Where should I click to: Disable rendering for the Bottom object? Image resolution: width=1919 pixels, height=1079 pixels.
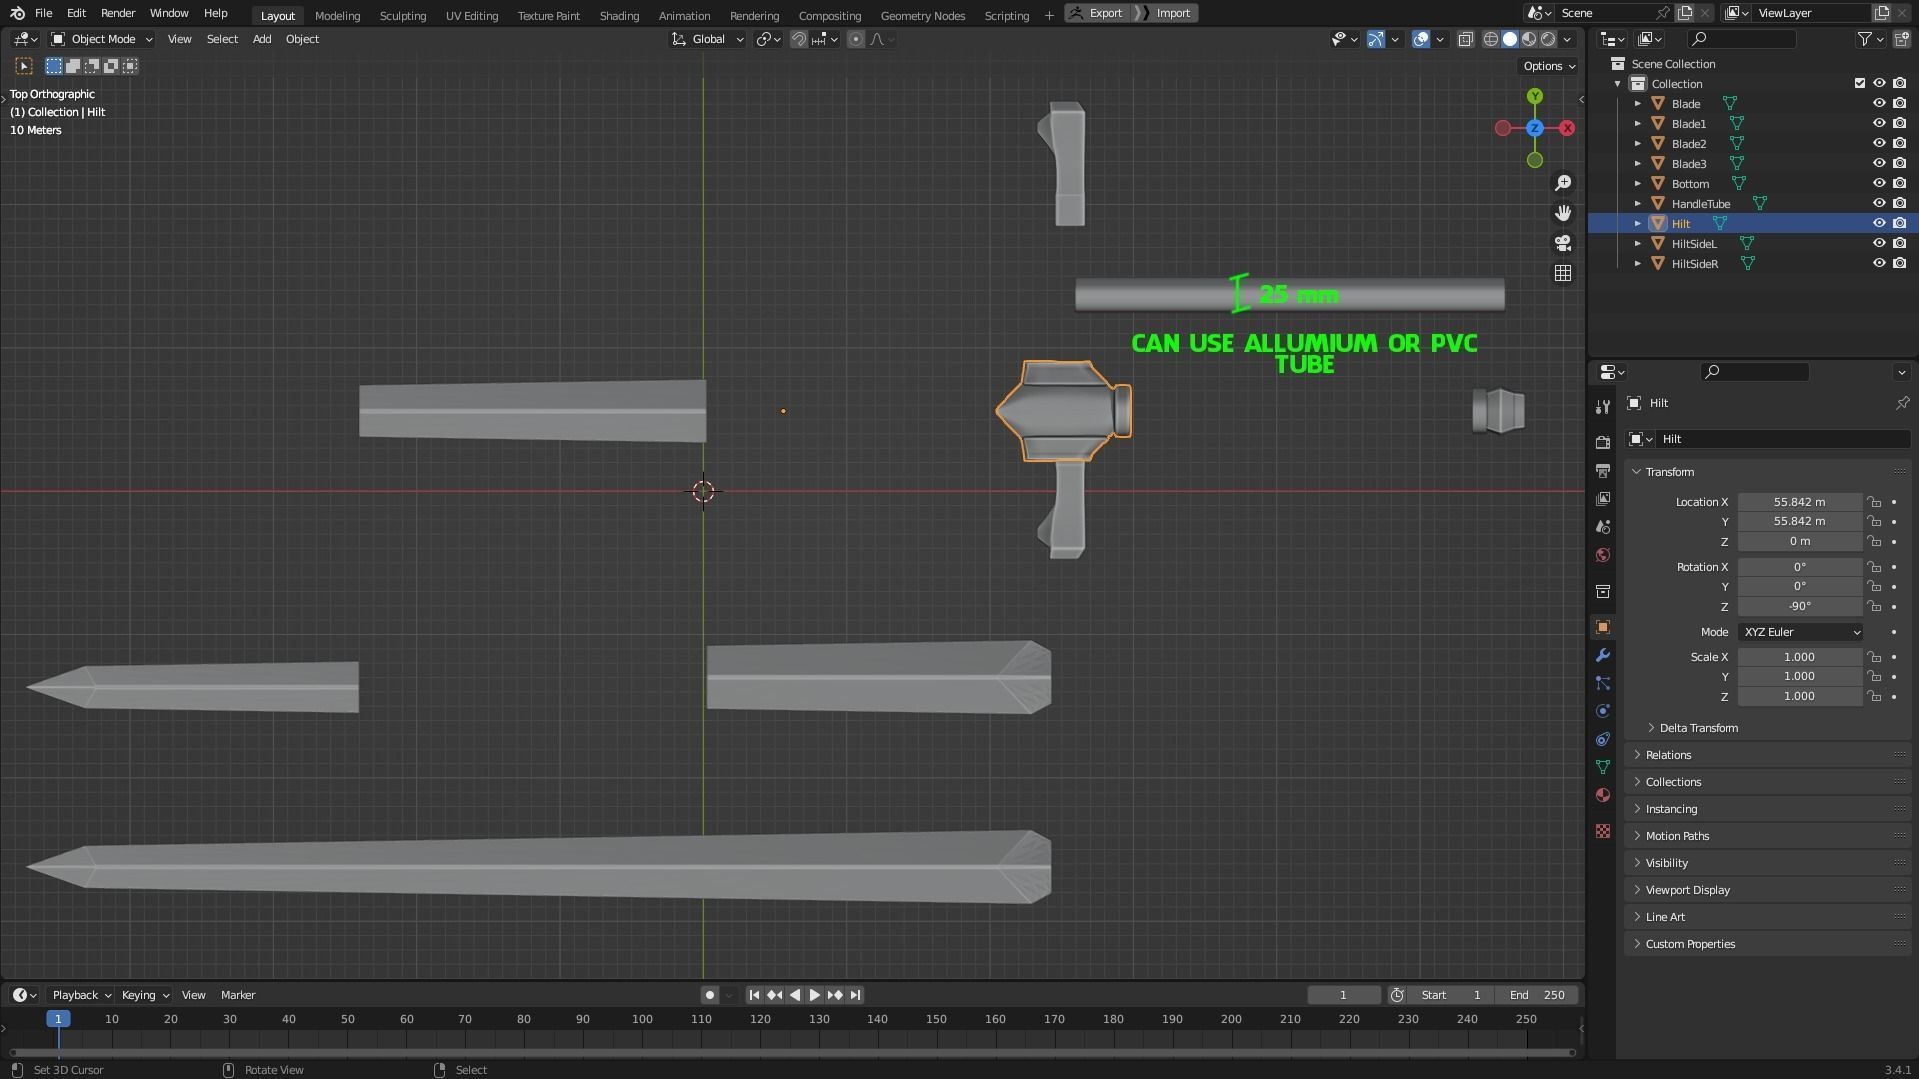tap(1899, 183)
